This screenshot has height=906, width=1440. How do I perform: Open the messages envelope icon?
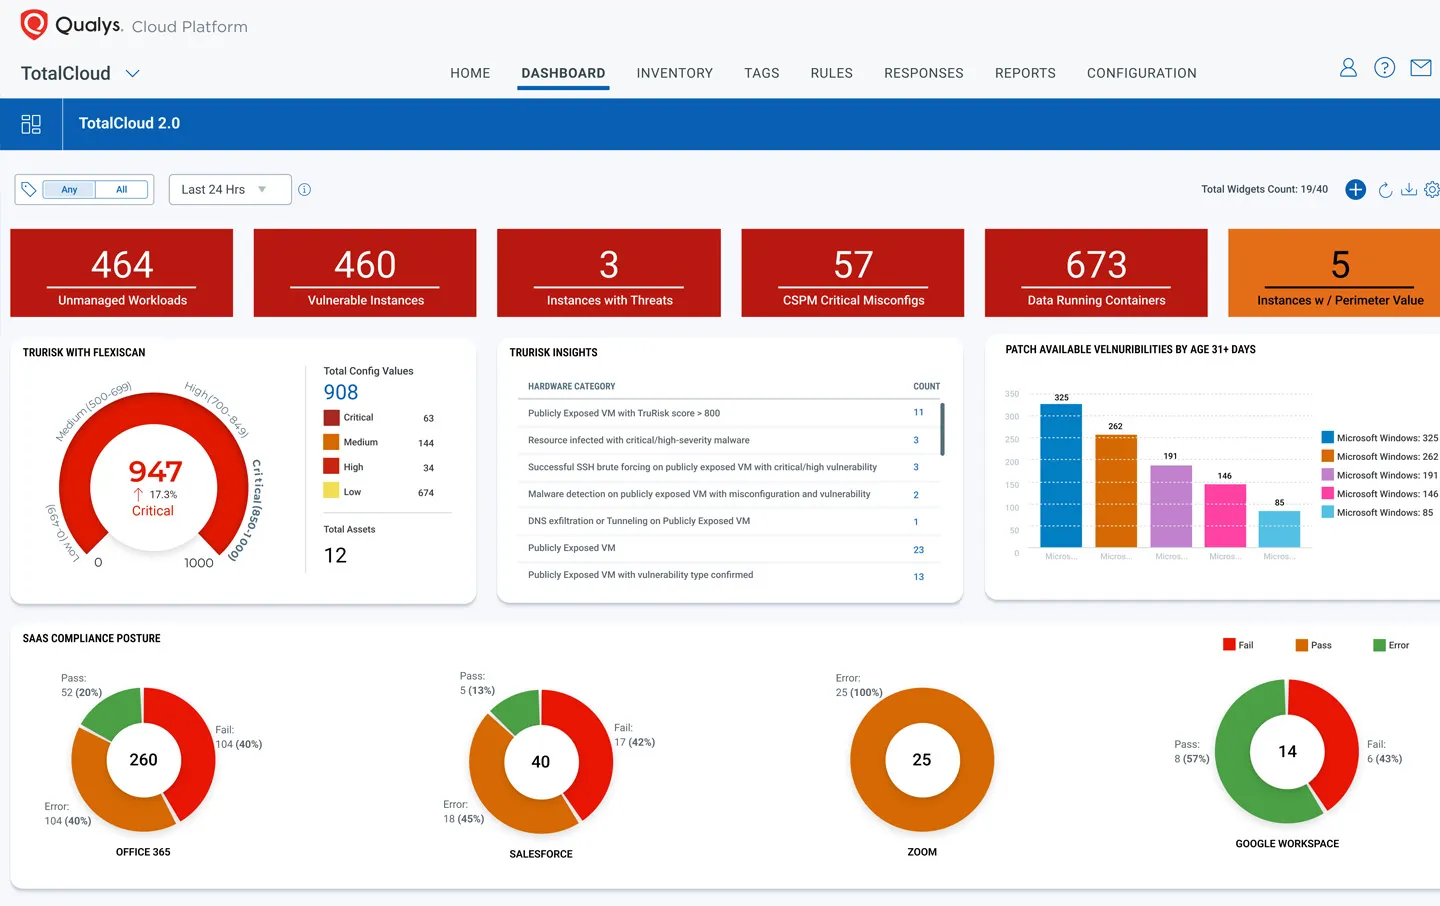(1420, 67)
